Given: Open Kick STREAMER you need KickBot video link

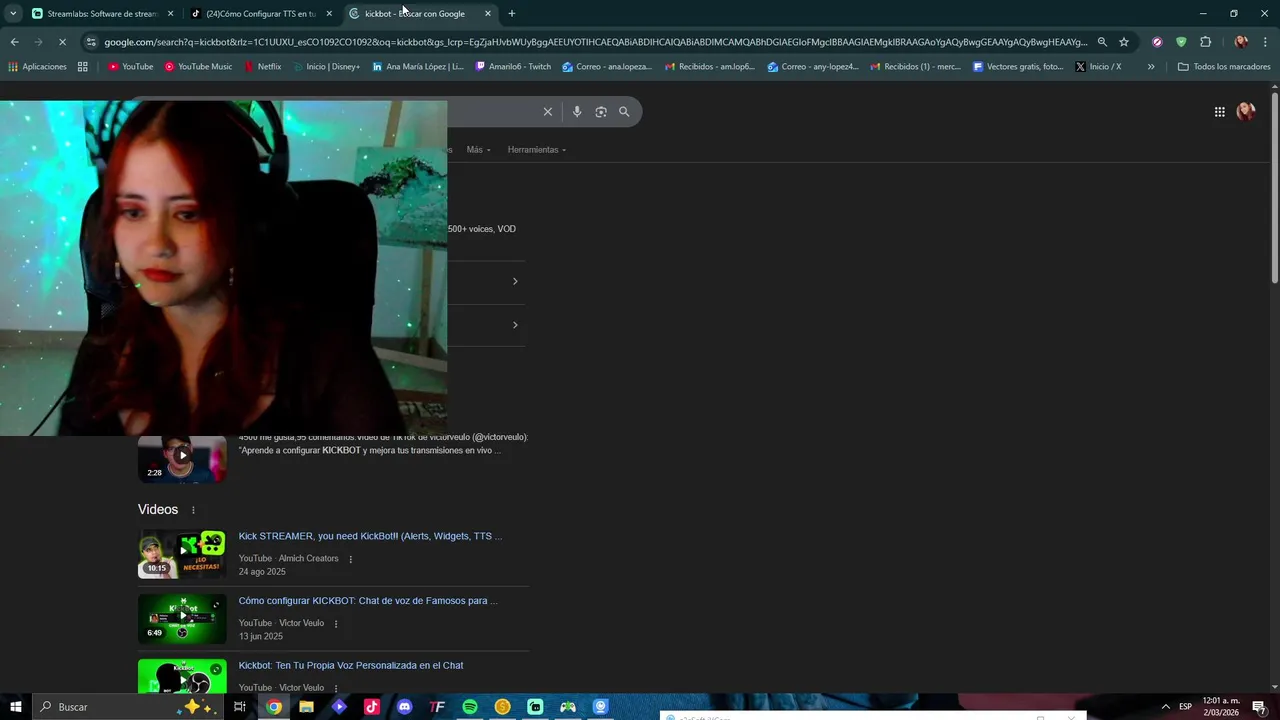Looking at the screenshot, I should tap(370, 536).
